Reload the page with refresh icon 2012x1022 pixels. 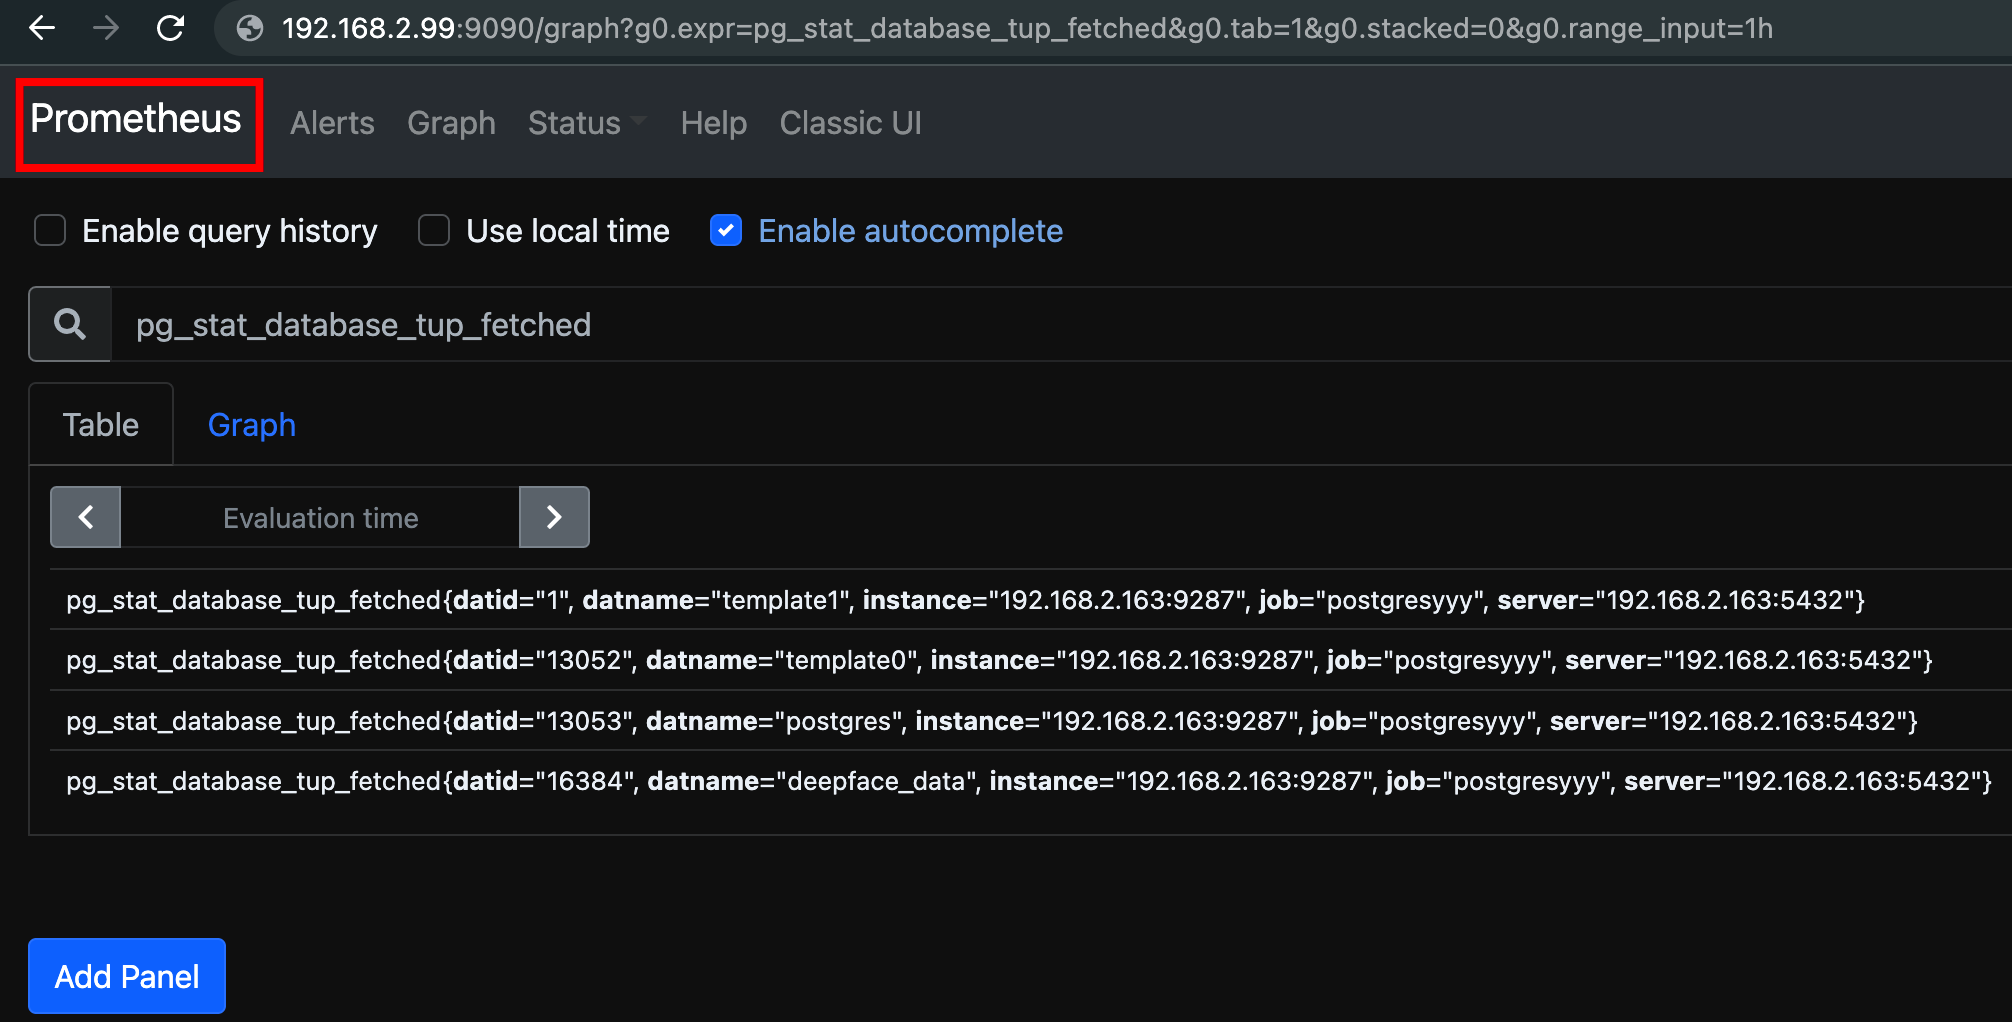[x=171, y=28]
